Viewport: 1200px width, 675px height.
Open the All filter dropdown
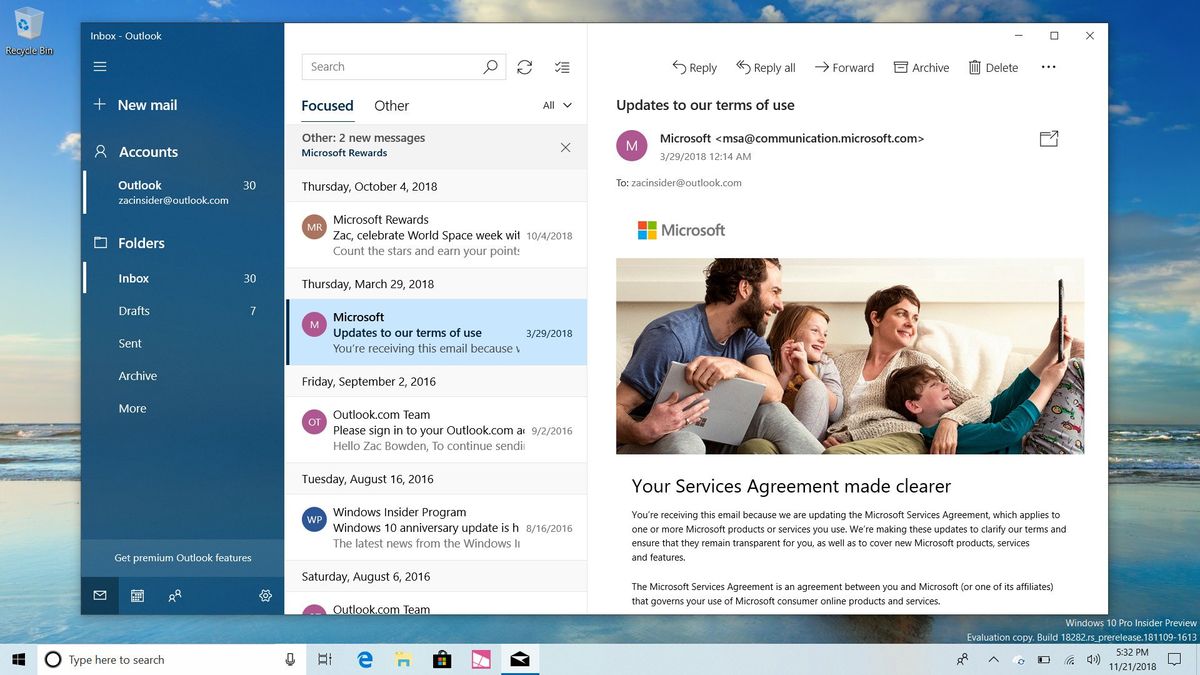click(557, 105)
